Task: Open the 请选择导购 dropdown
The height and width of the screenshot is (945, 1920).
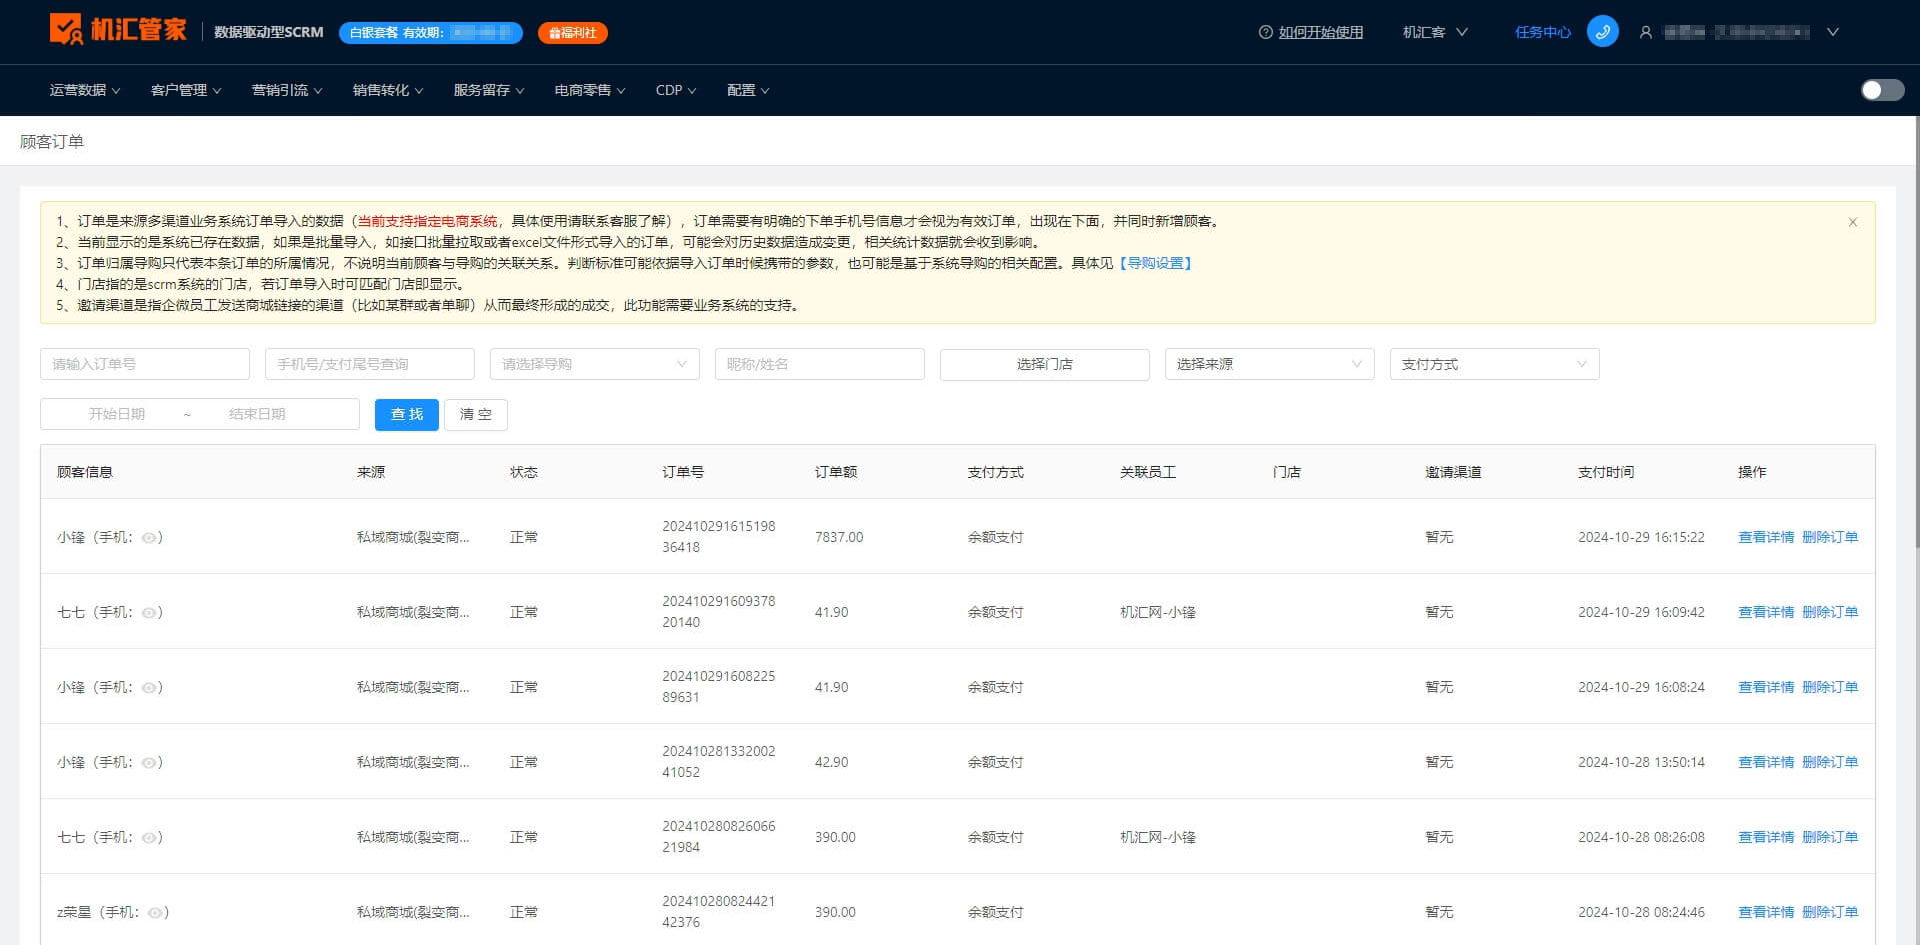Action: tap(595, 364)
